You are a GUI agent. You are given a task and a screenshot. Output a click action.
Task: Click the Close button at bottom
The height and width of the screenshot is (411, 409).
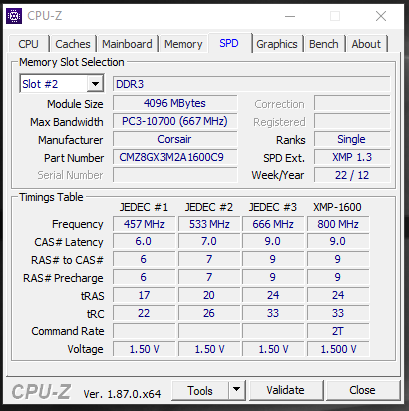click(362, 390)
